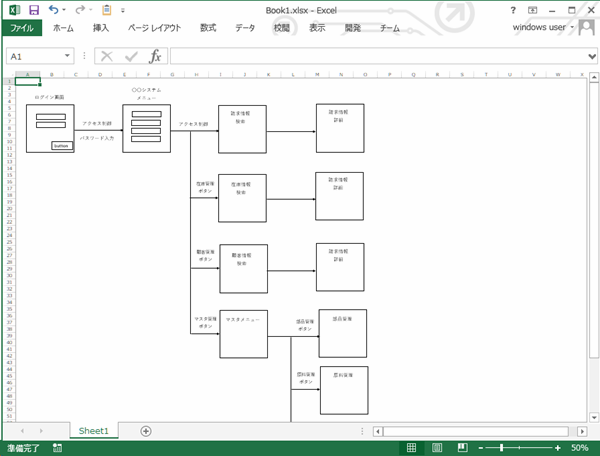Screen dimensions: 600x456
Task: Click the ログイン画面 shape box
Action: pyautogui.click(x=50, y=129)
